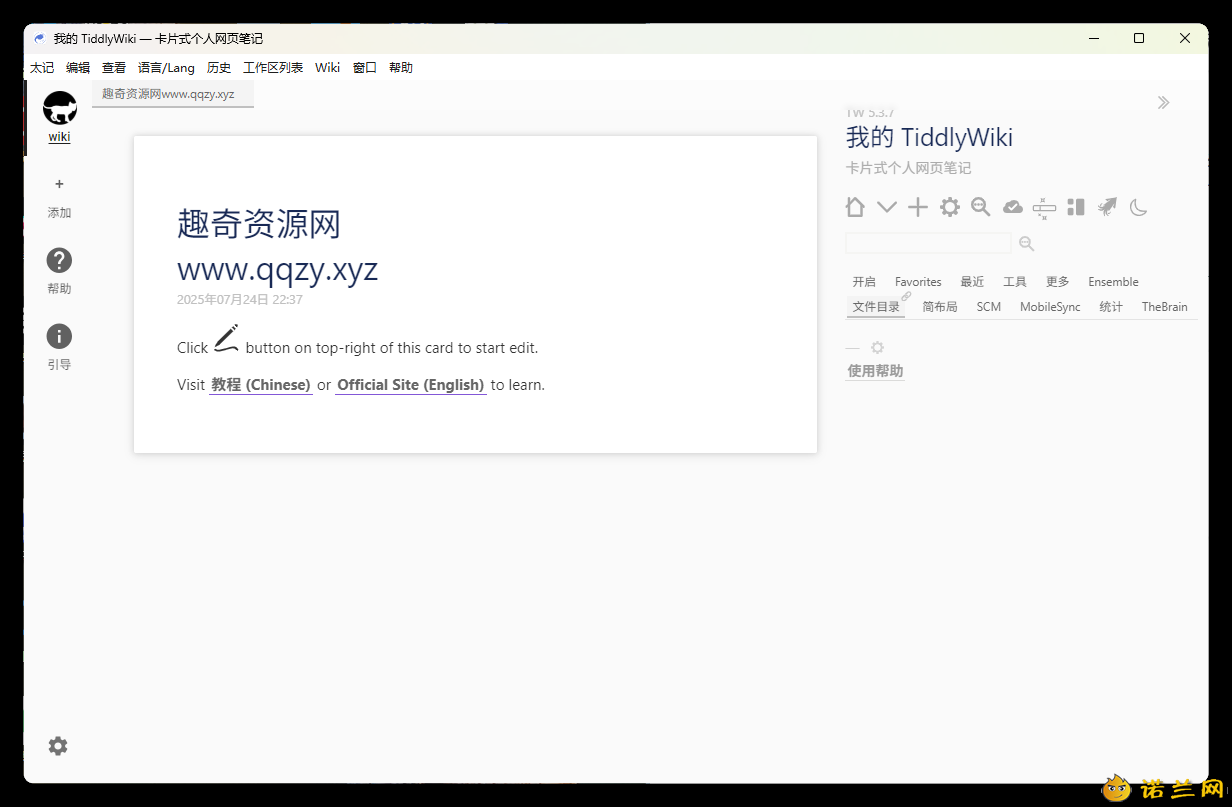Click the 卡片式个人网页笔记 subtitle text
This screenshot has width=1232, height=807.
point(908,168)
